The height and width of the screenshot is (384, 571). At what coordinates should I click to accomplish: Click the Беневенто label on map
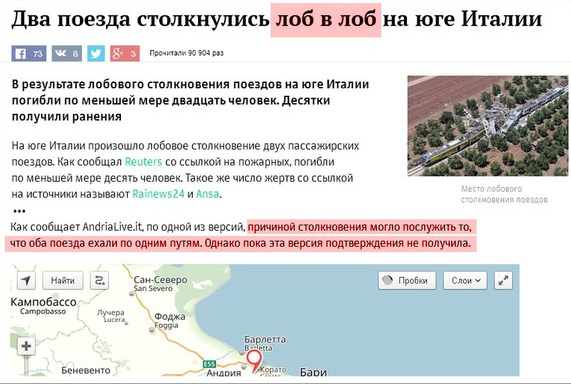pyautogui.click(x=86, y=371)
